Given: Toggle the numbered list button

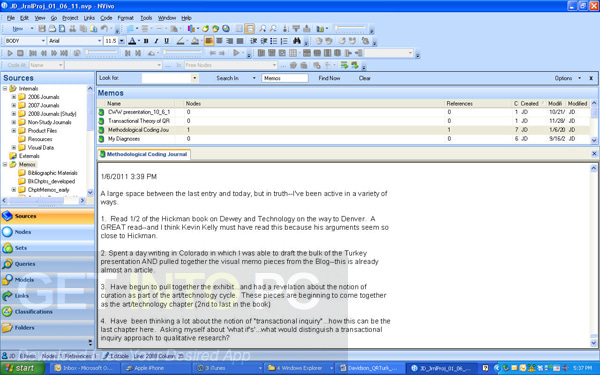Looking at the screenshot, I should pyautogui.click(x=284, y=41).
